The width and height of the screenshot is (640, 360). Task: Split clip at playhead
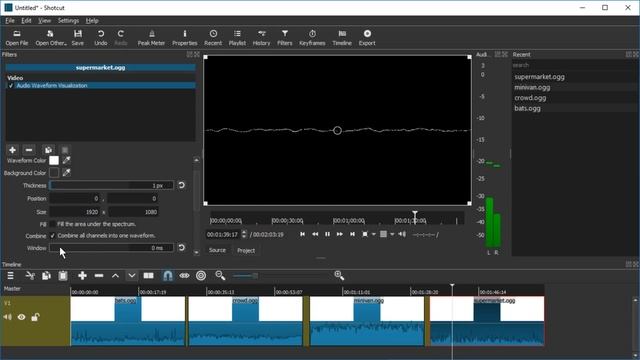(148, 276)
